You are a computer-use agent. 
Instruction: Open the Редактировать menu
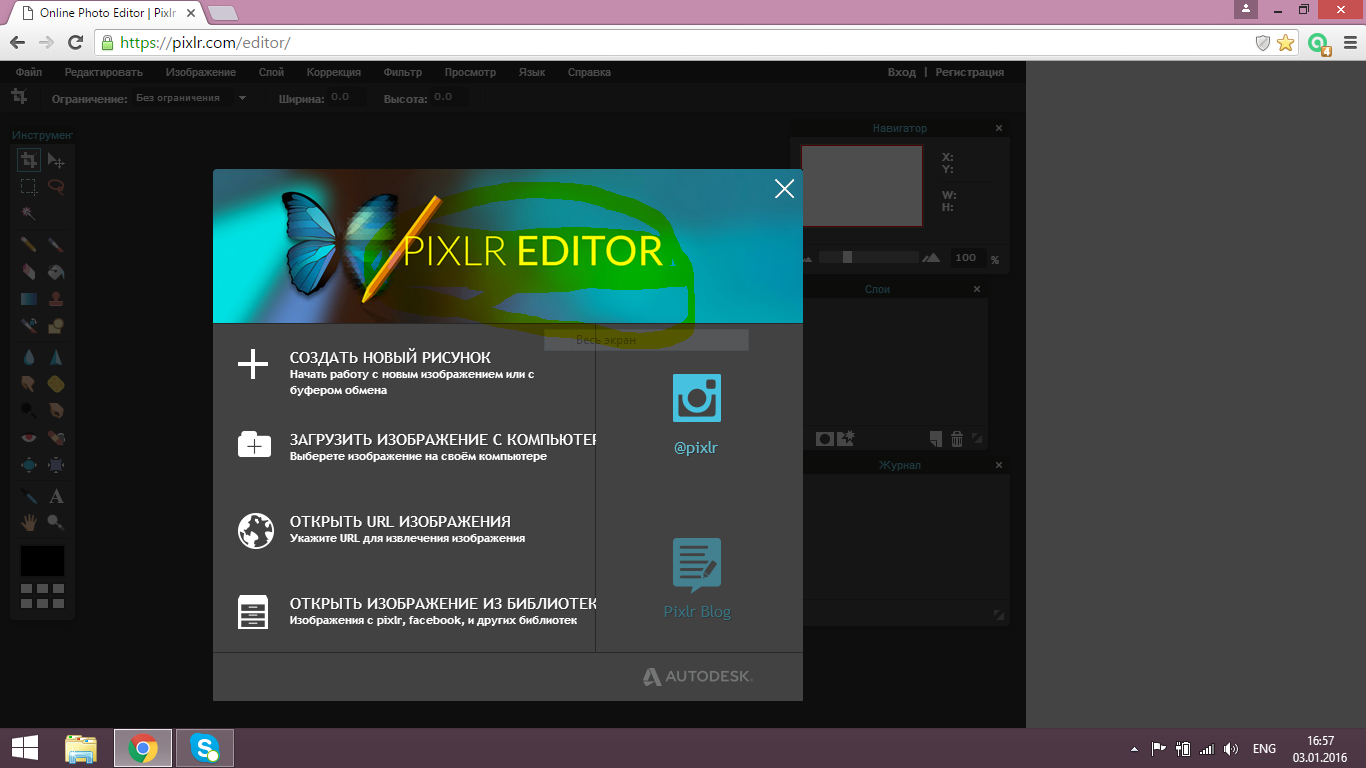tap(104, 72)
